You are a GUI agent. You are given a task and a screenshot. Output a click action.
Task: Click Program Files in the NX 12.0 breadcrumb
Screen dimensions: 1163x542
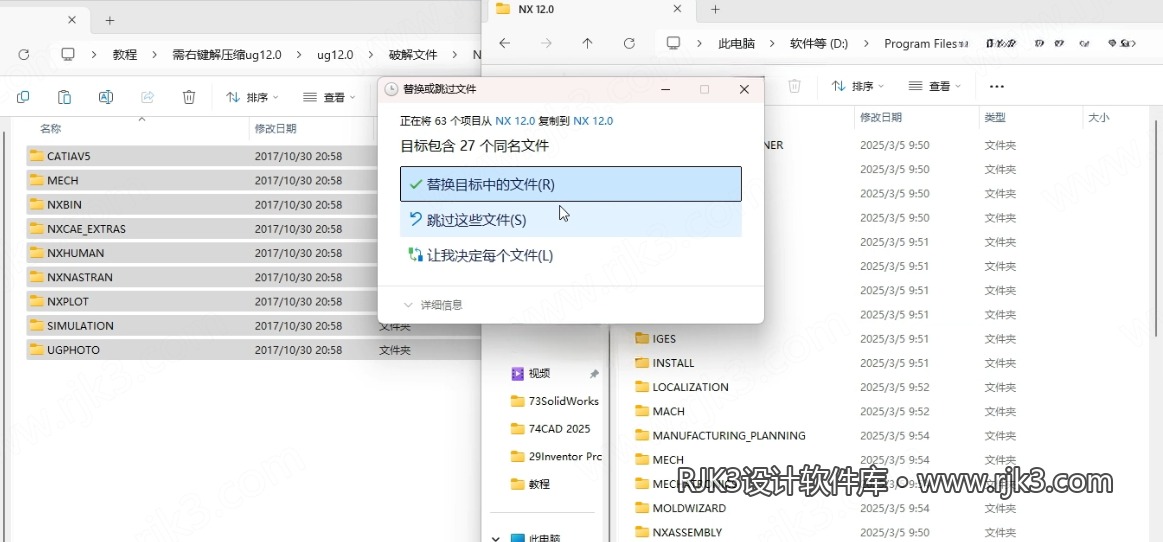tap(920, 43)
